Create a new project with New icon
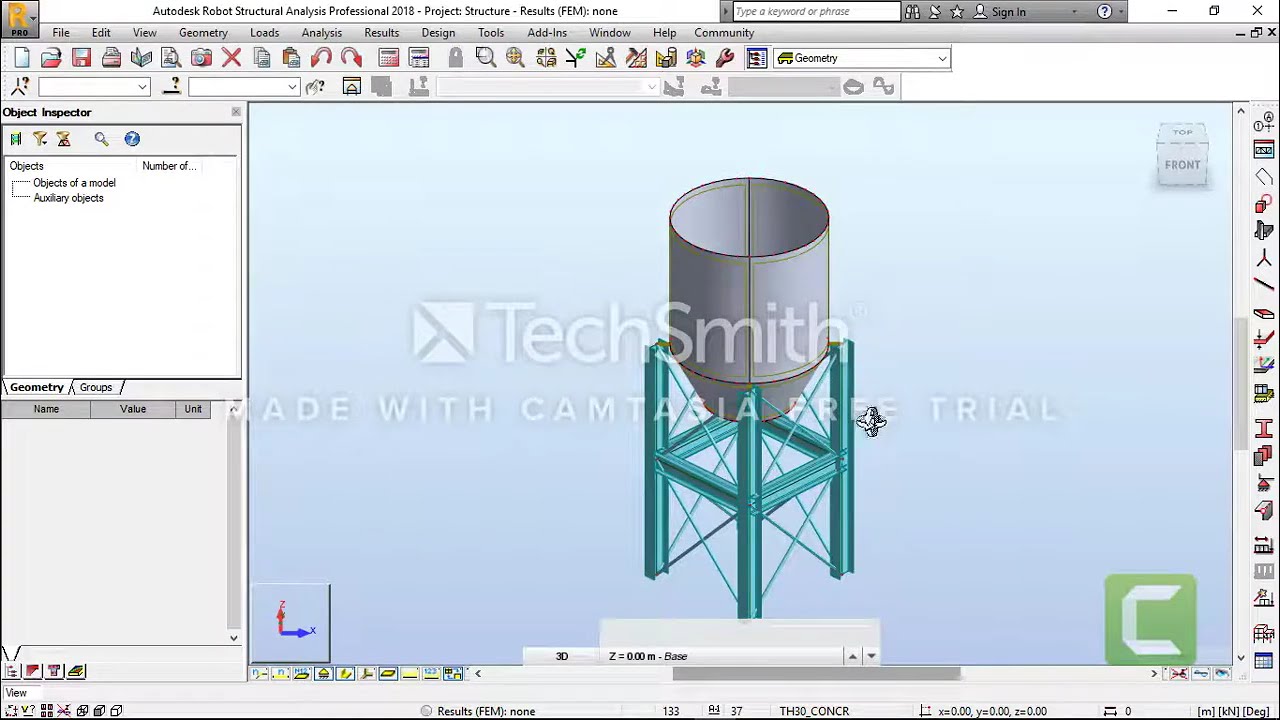This screenshot has width=1280, height=720. tap(22, 58)
